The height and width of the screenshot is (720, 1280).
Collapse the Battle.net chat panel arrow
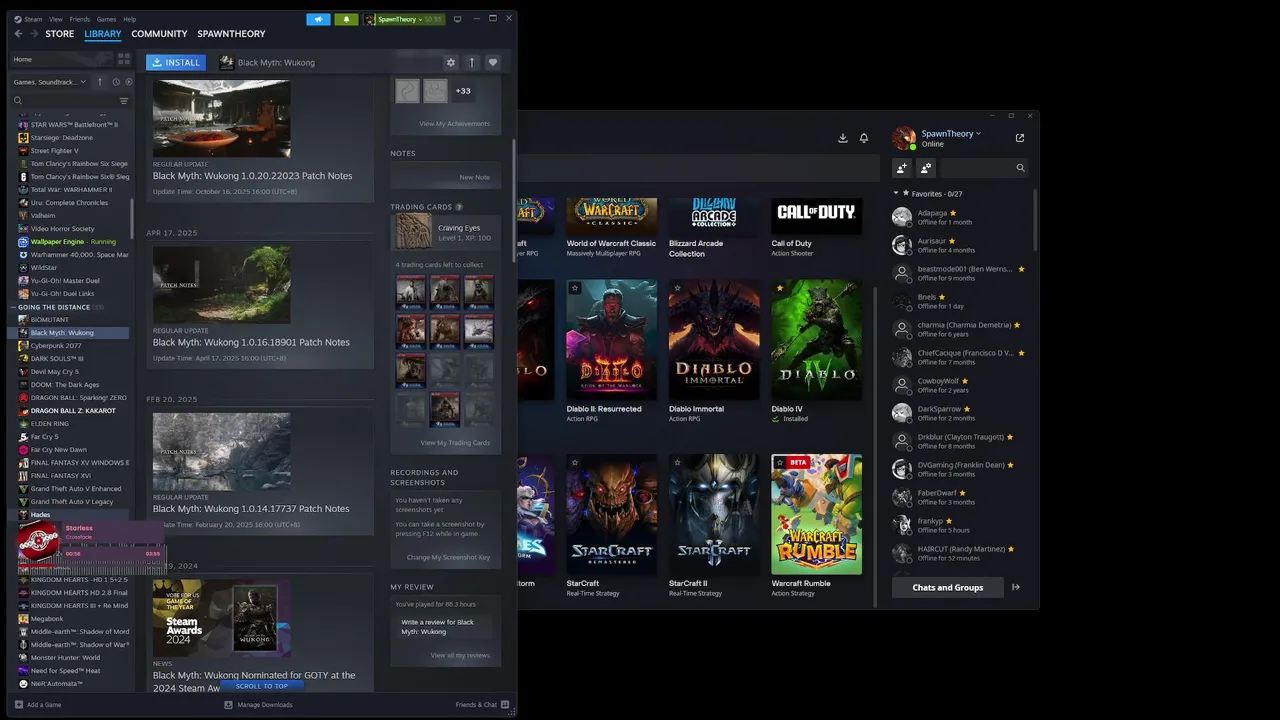tap(1016, 587)
